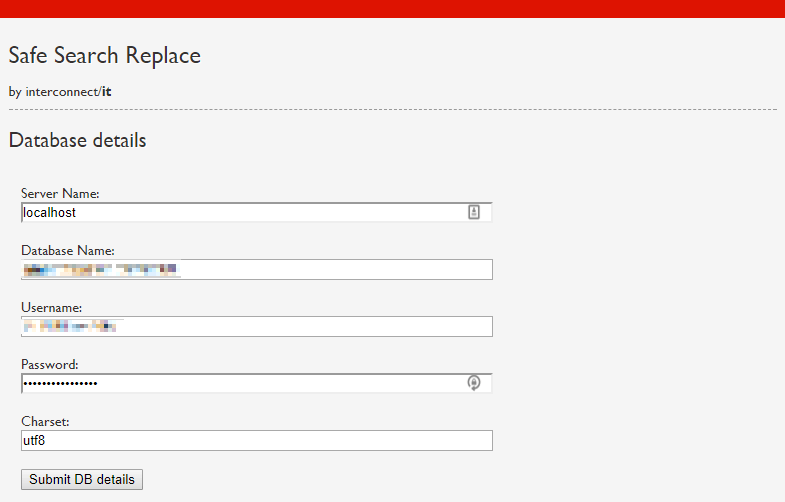Click the "localhost" text in Server Name
The width and height of the screenshot is (785, 502).
50,213
